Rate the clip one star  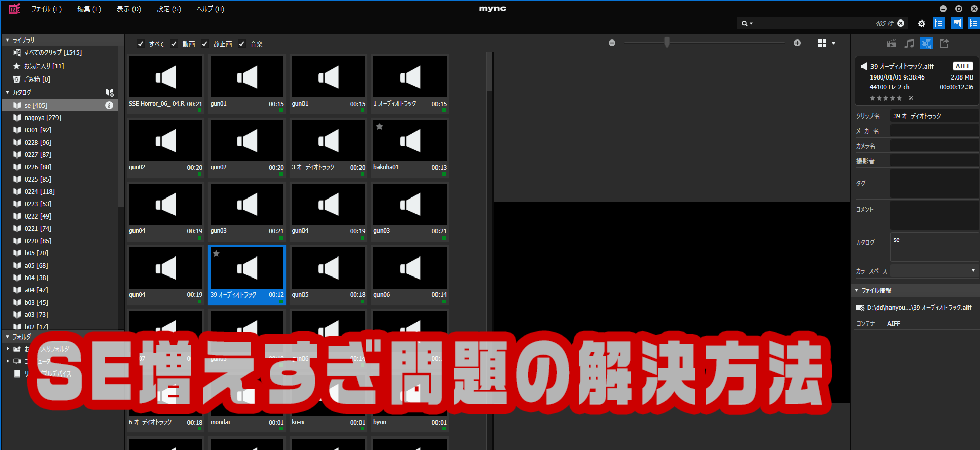point(872,98)
